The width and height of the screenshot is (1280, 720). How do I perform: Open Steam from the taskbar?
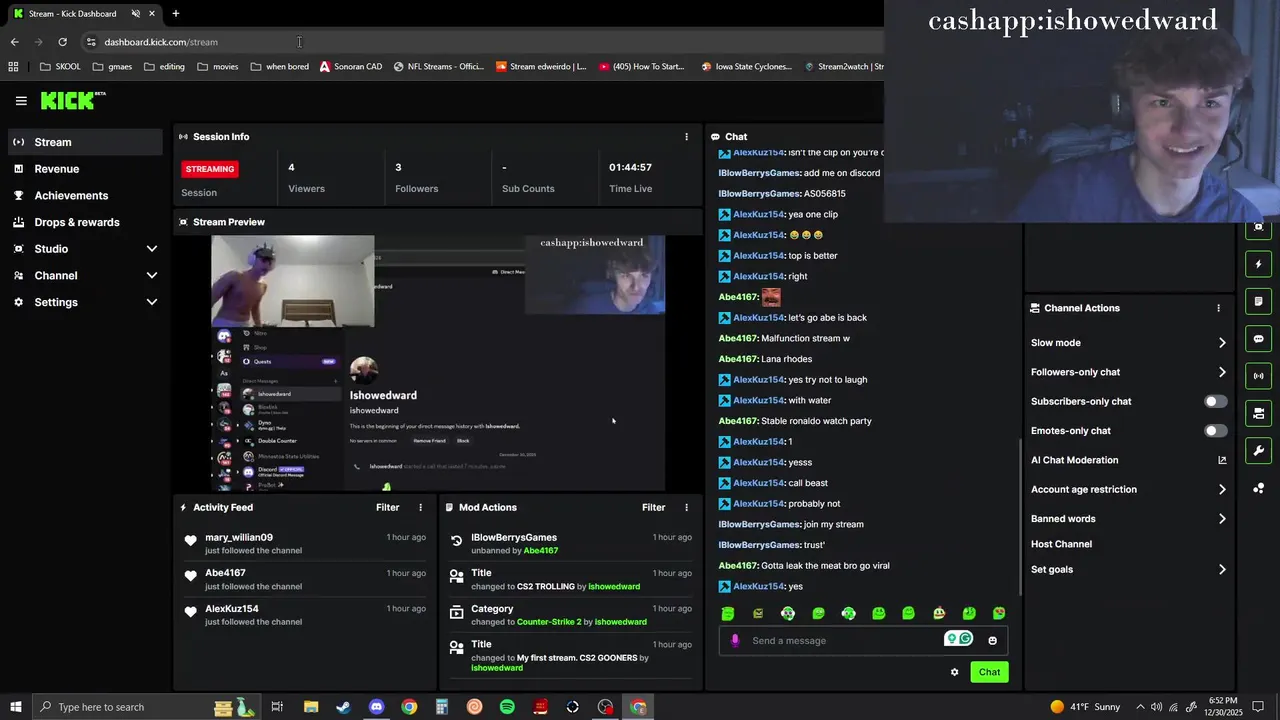(x=343, y=707)
